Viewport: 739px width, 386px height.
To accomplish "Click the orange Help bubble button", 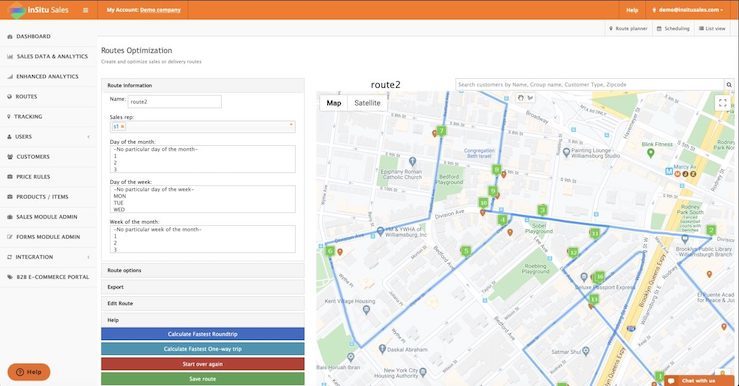I will pos(29,372).
